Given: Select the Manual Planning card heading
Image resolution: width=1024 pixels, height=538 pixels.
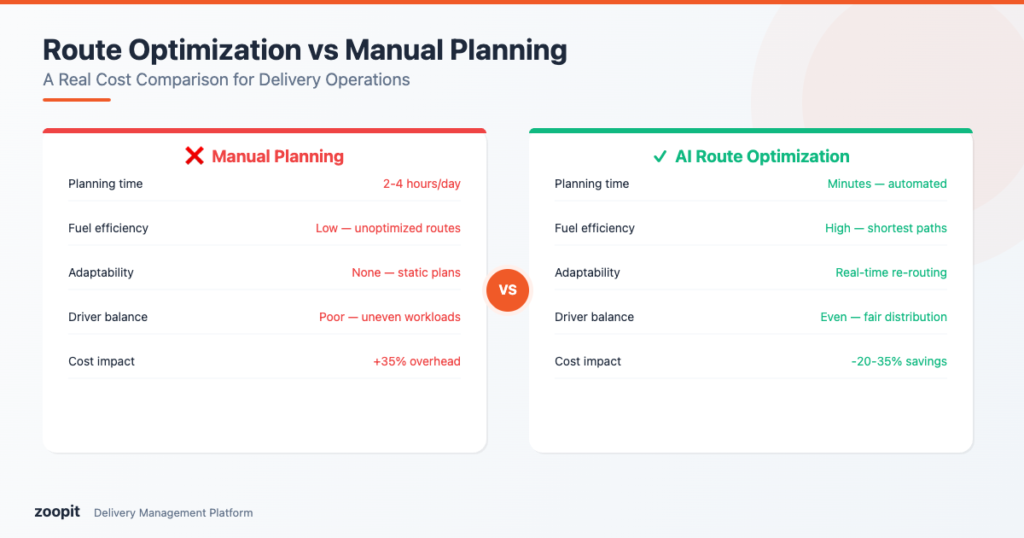Looking at the screenshot, I should (277, 156).
